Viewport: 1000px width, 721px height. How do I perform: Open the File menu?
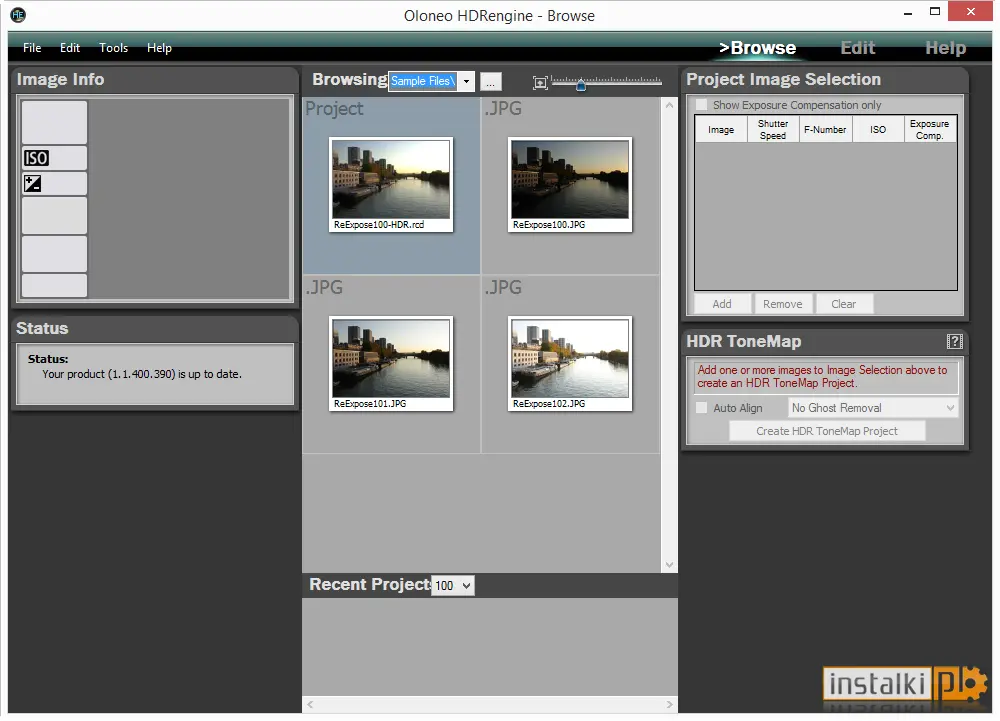click(x=32, y=48)
